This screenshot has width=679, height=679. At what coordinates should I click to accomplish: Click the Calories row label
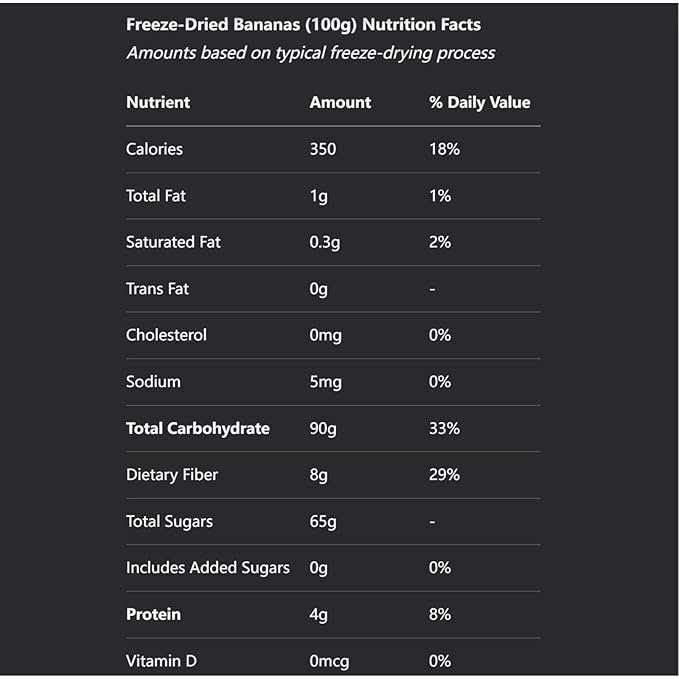point(154,149)
